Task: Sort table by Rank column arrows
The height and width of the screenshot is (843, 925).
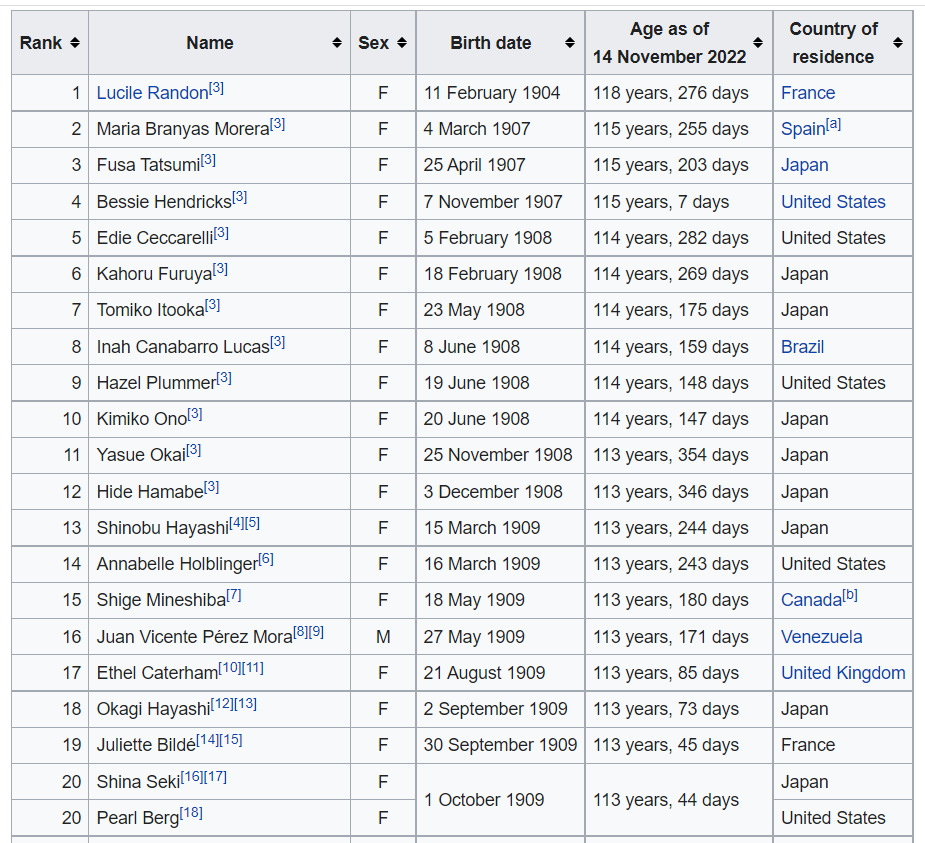Action: click(74, 42)
